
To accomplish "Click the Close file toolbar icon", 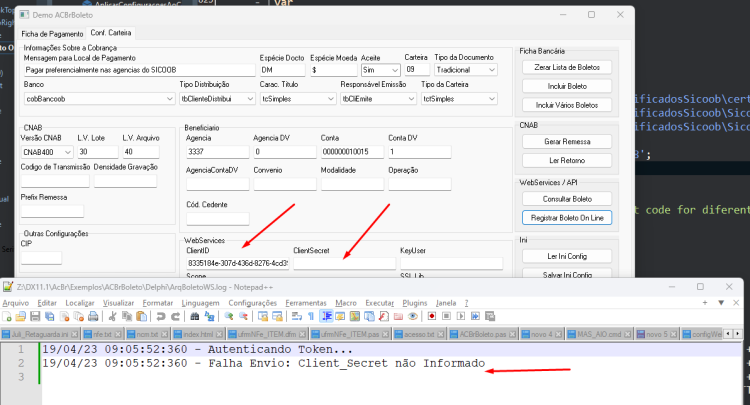I will click(x=65, y=317).
